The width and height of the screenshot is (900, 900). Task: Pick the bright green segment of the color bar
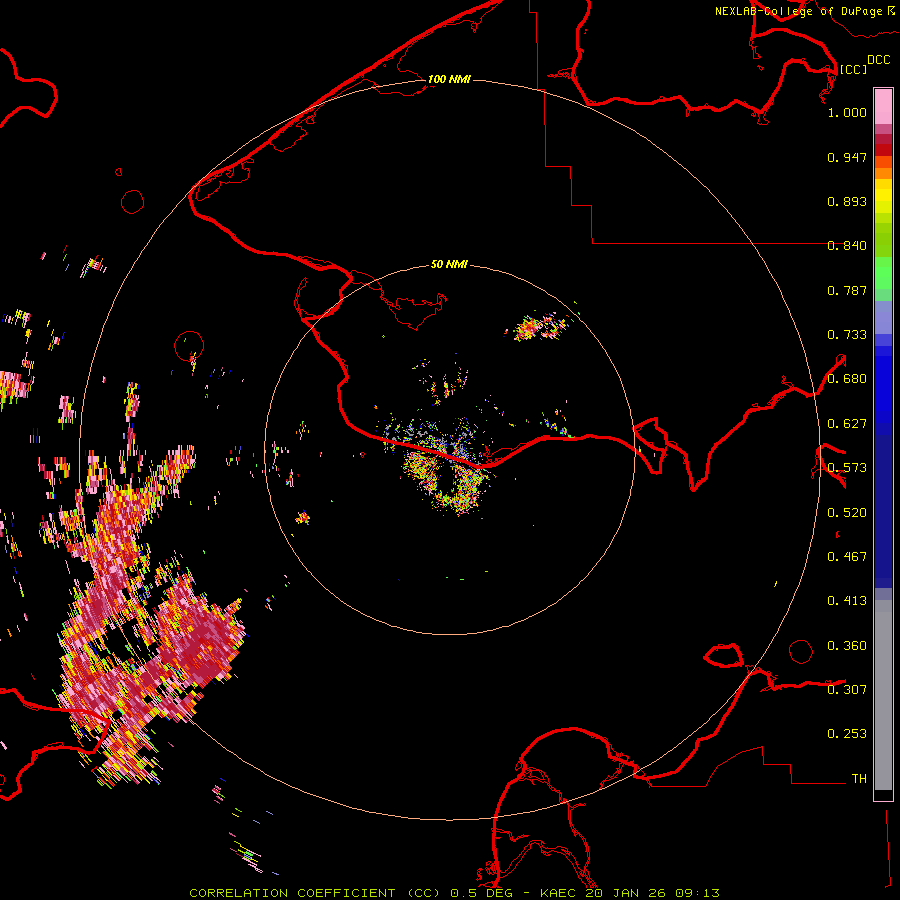(x=883, y=273)
